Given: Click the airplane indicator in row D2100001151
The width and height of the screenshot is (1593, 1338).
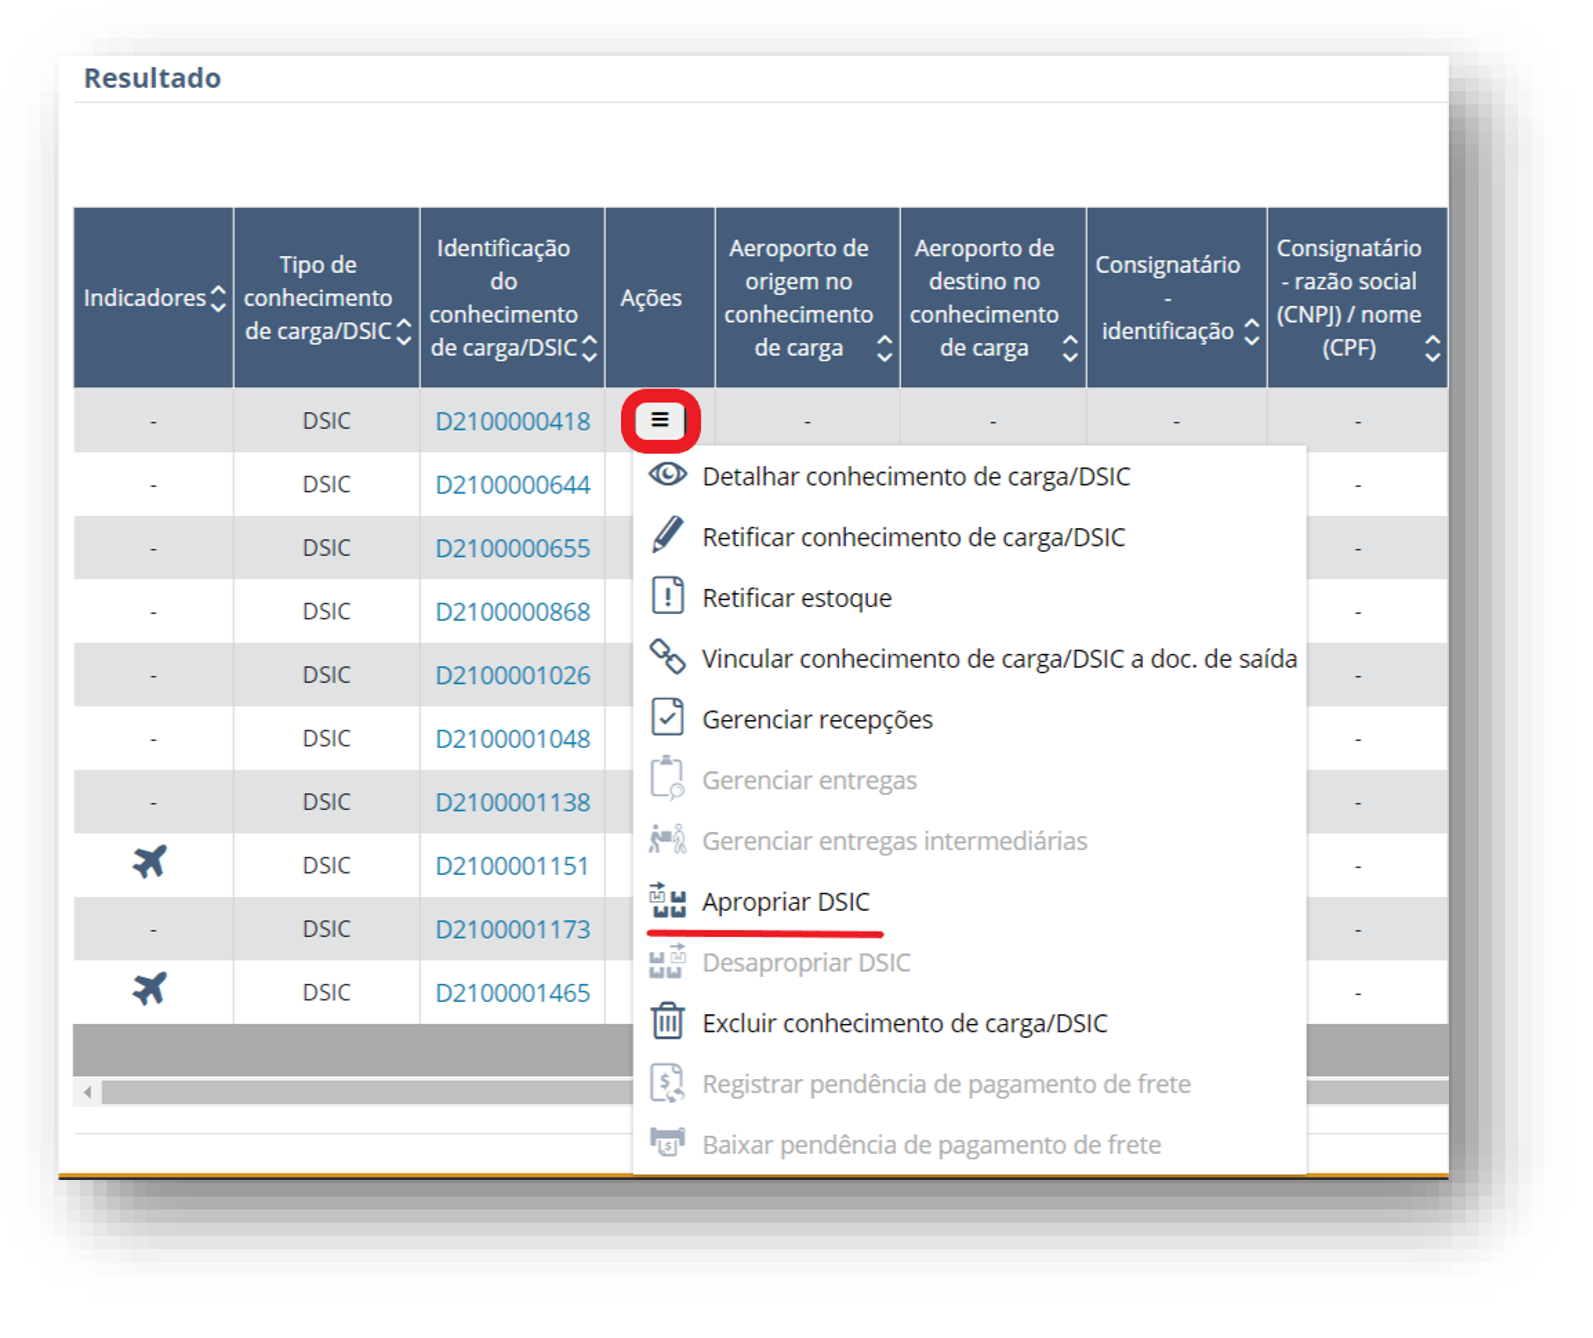Looking at the screenshot, I should (x=150, y=862).
